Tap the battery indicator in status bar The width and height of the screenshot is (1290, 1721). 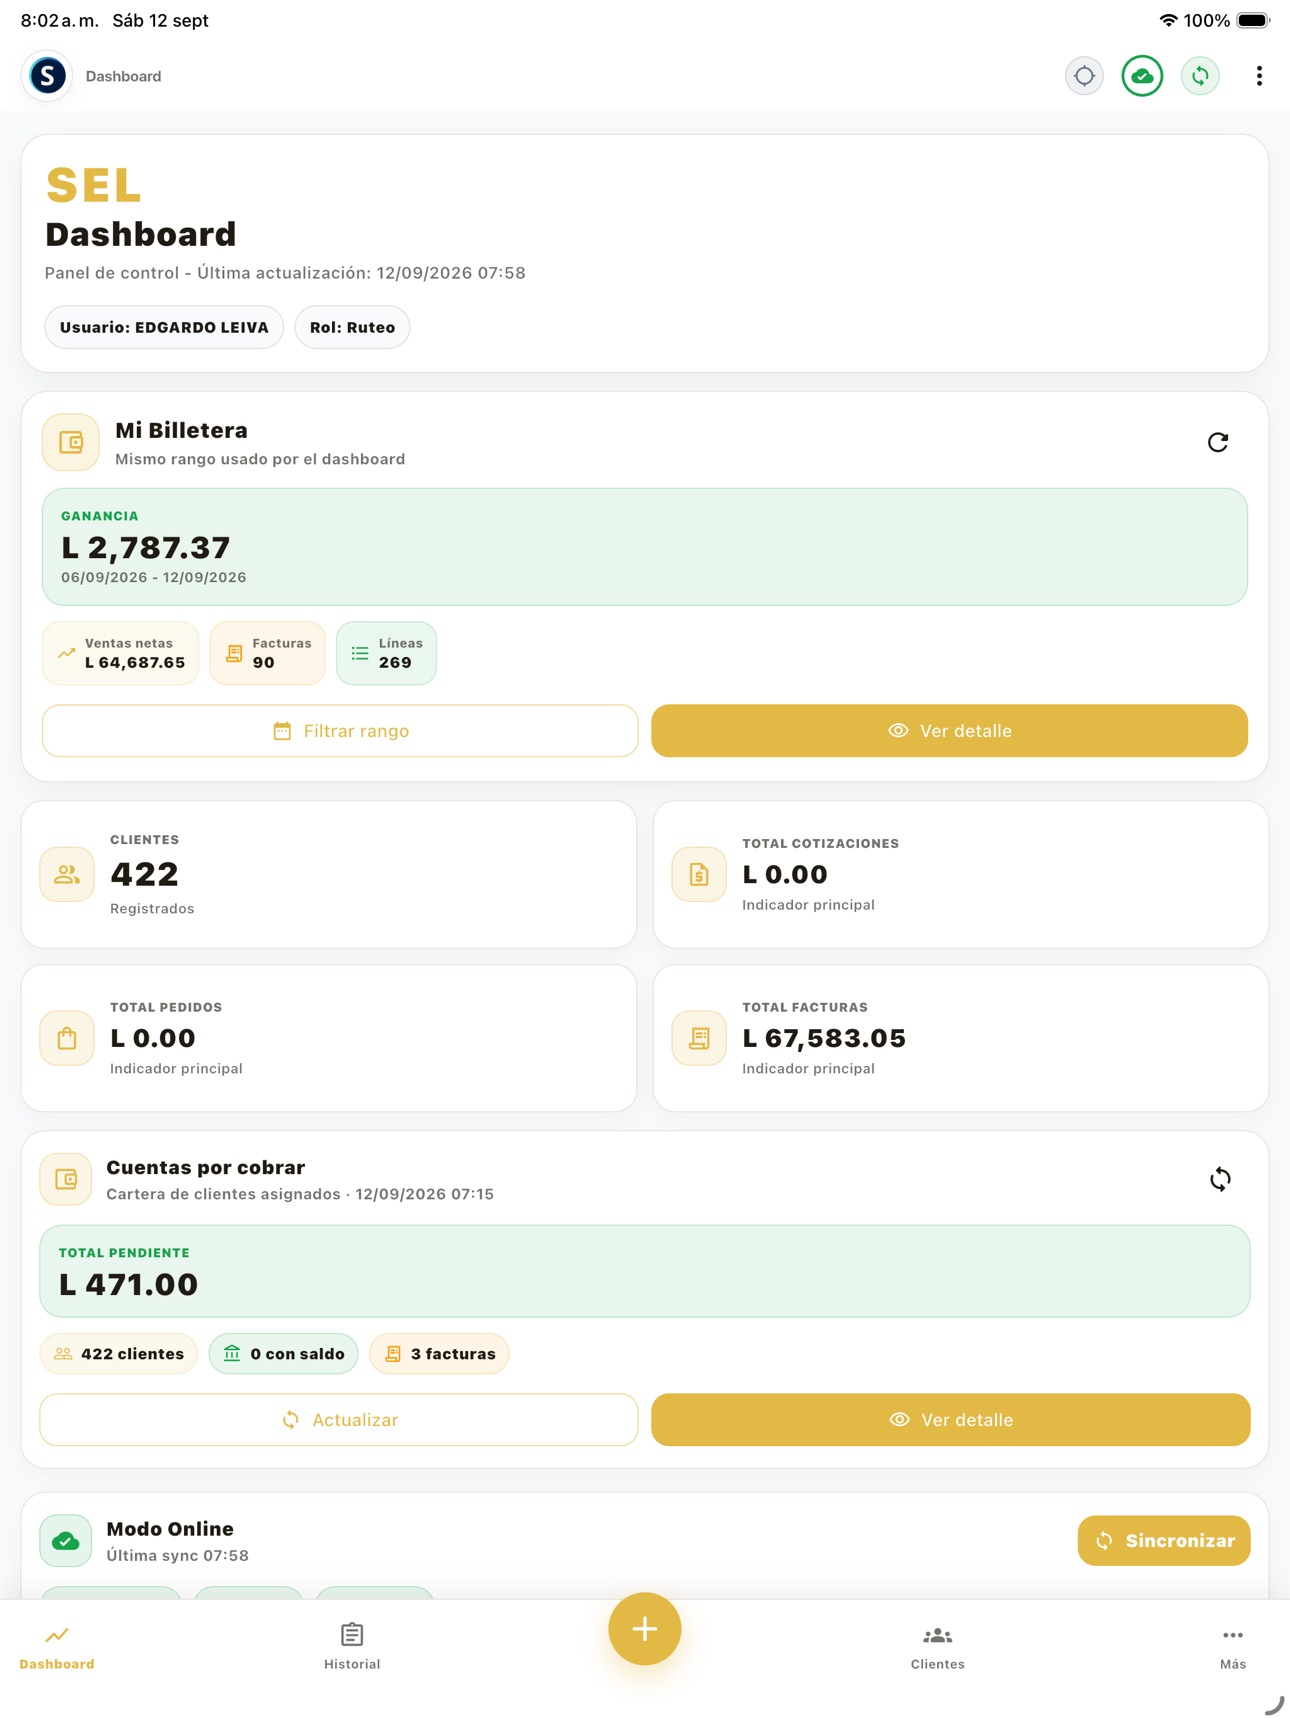tap(1253, 20)
